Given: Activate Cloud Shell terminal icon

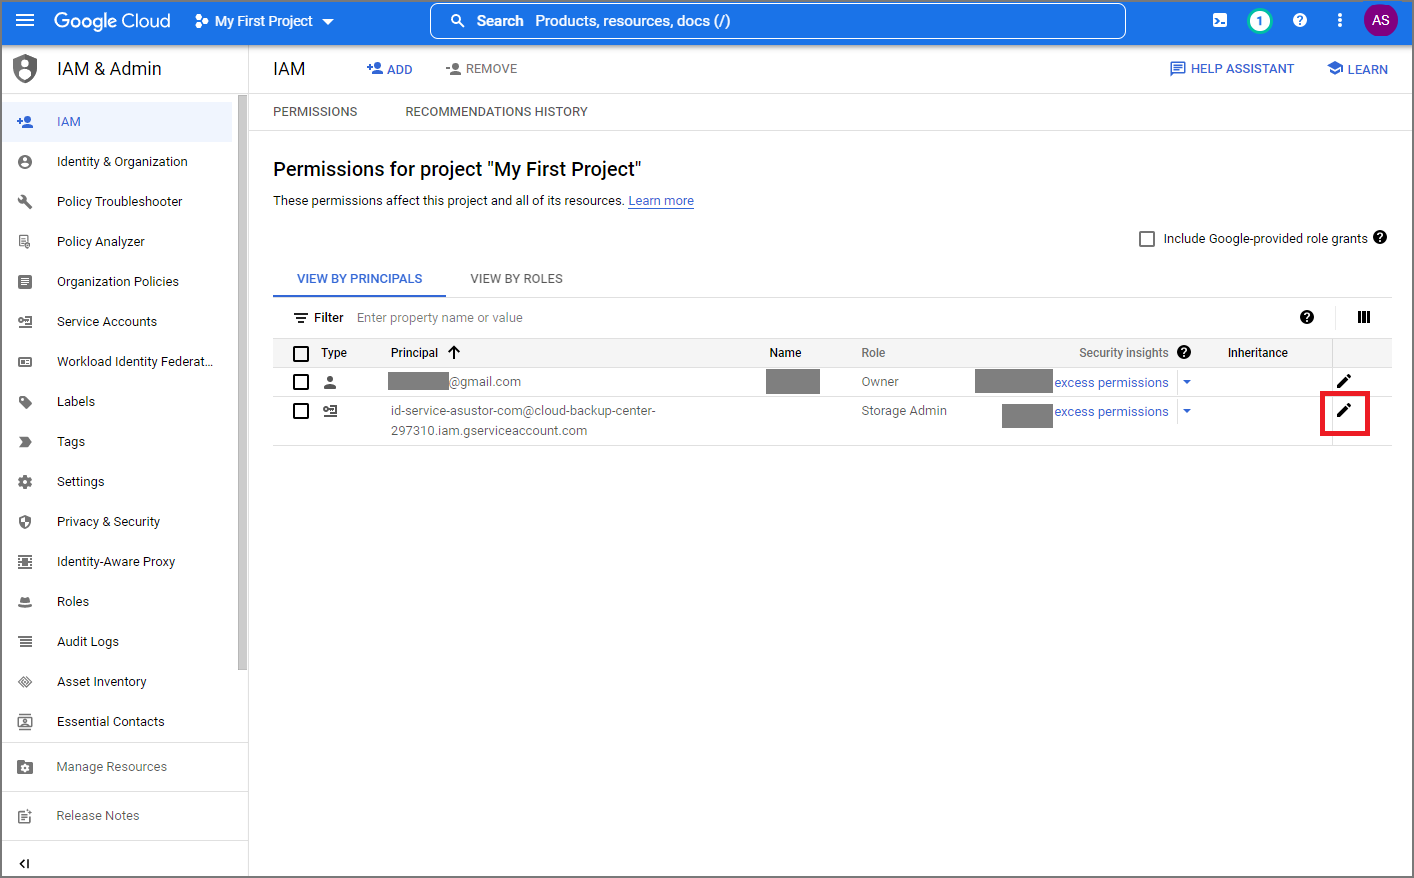Looking at the screenshot, I should tap(1220, 21).
